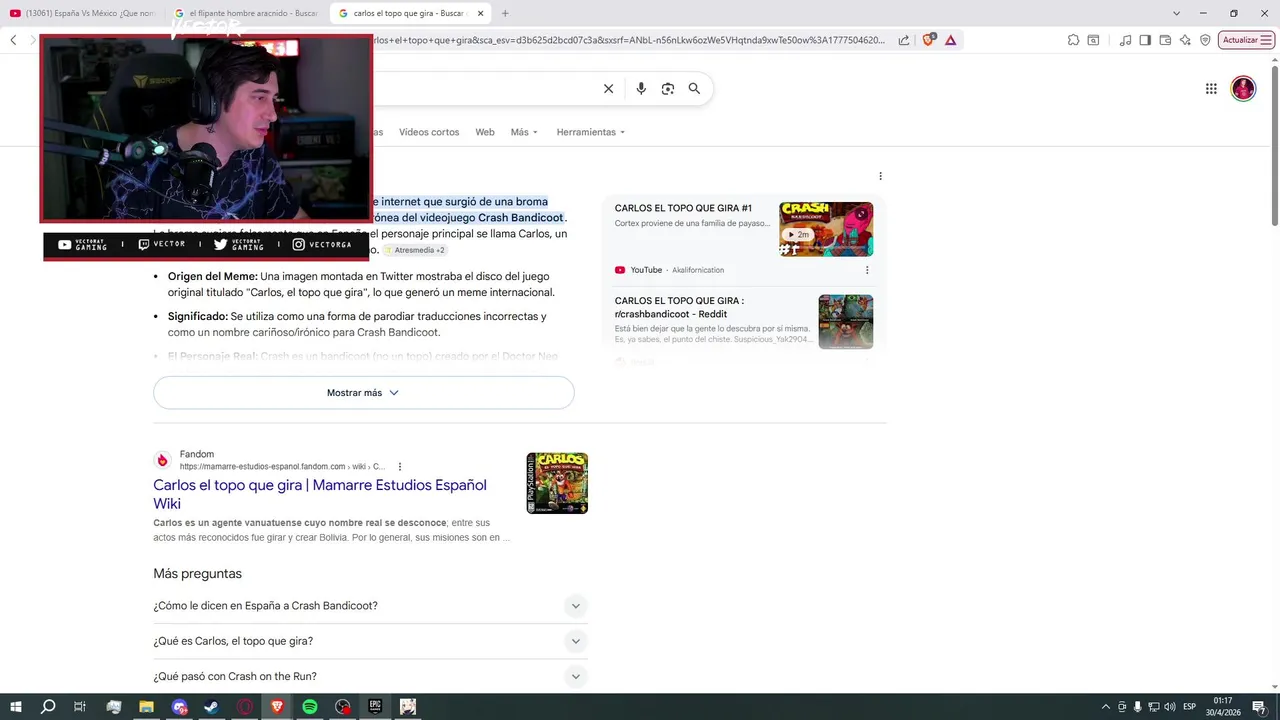Open the Mamarre Estudios Español Wiki result

(320, 494)
